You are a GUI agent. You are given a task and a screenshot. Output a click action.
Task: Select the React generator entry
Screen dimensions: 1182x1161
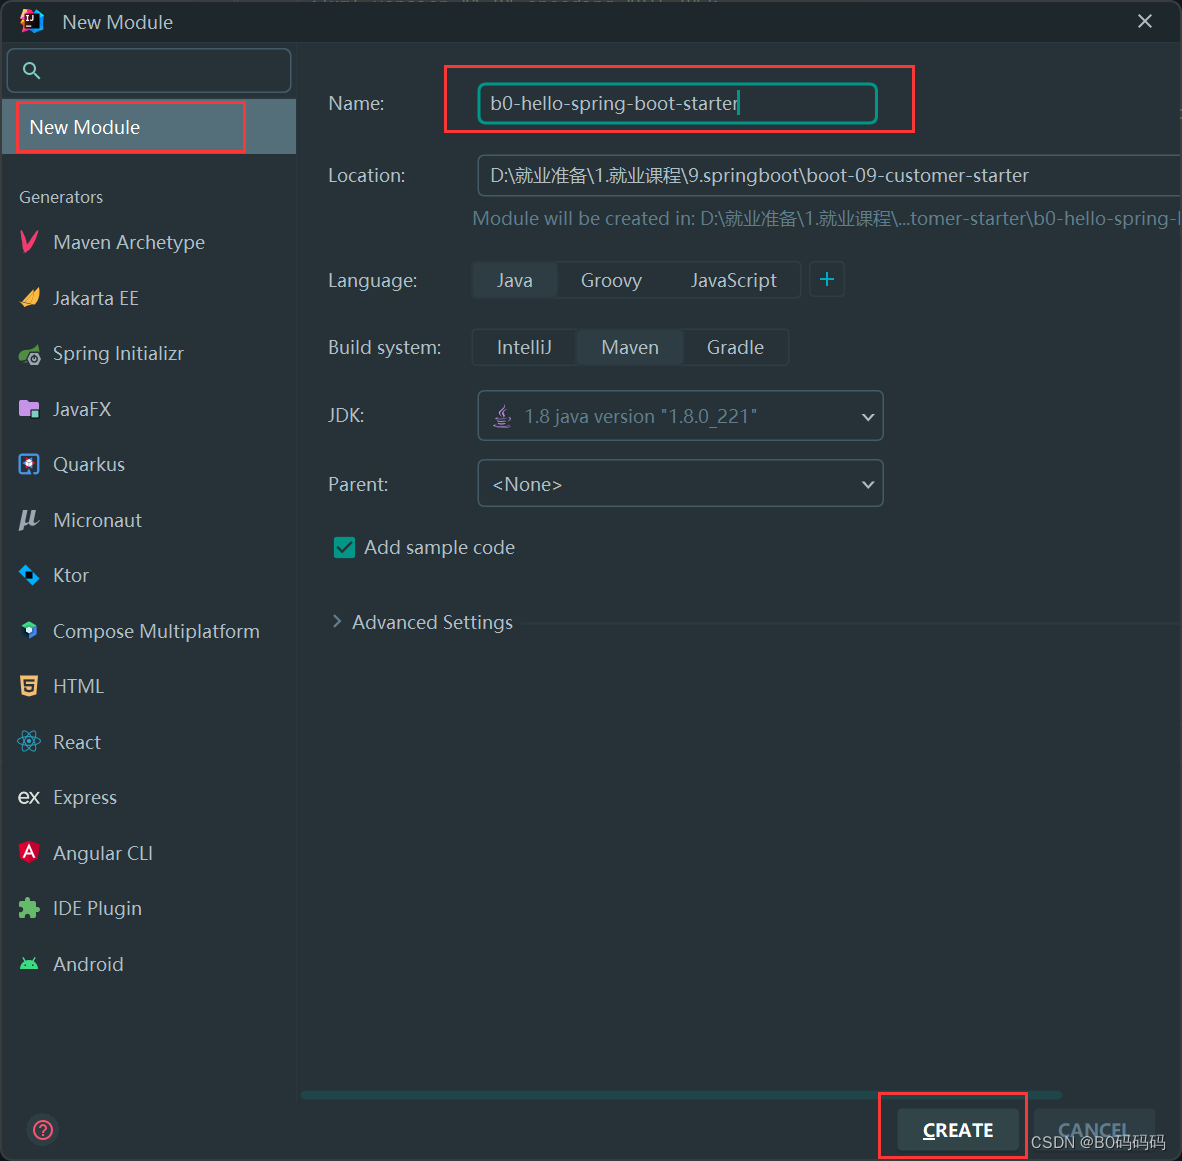click(x=149, y=742)
